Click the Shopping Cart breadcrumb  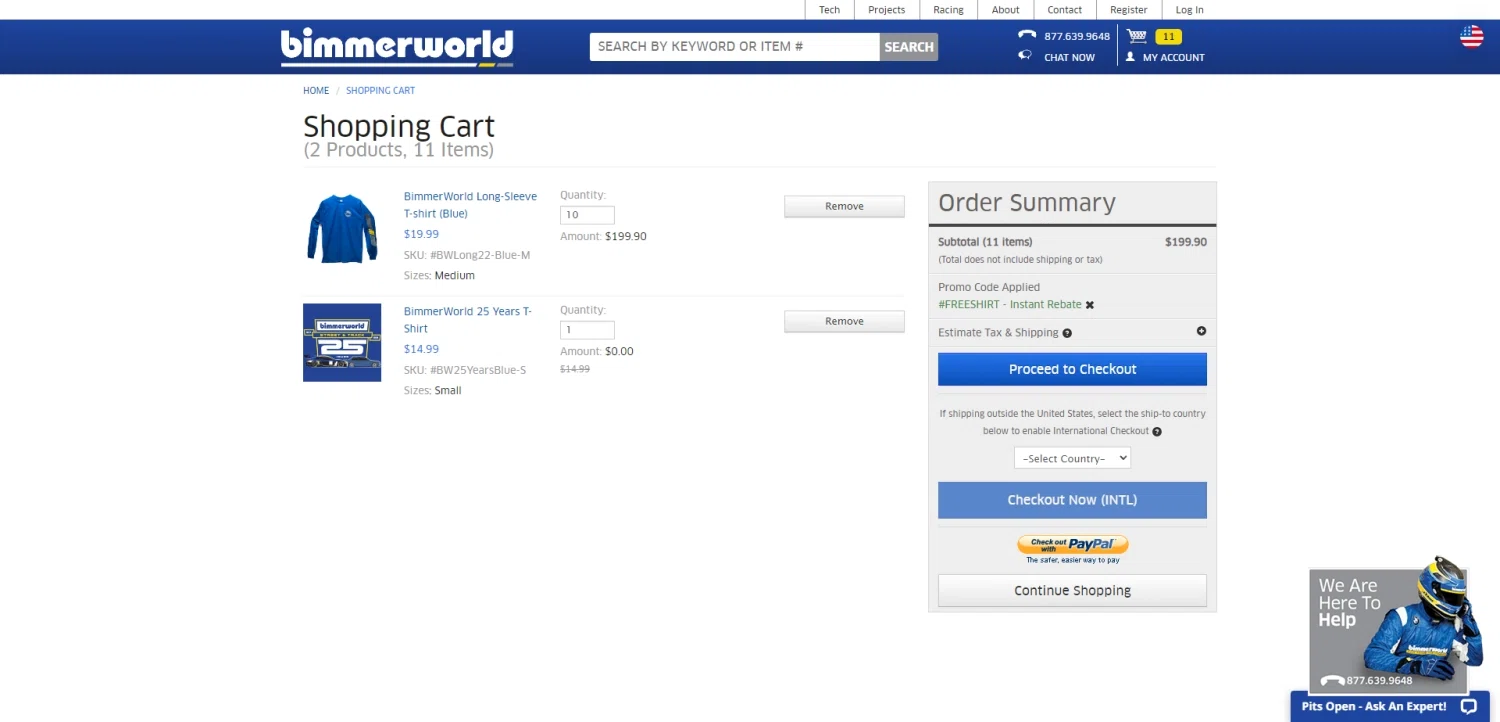[x=380, y=91]
